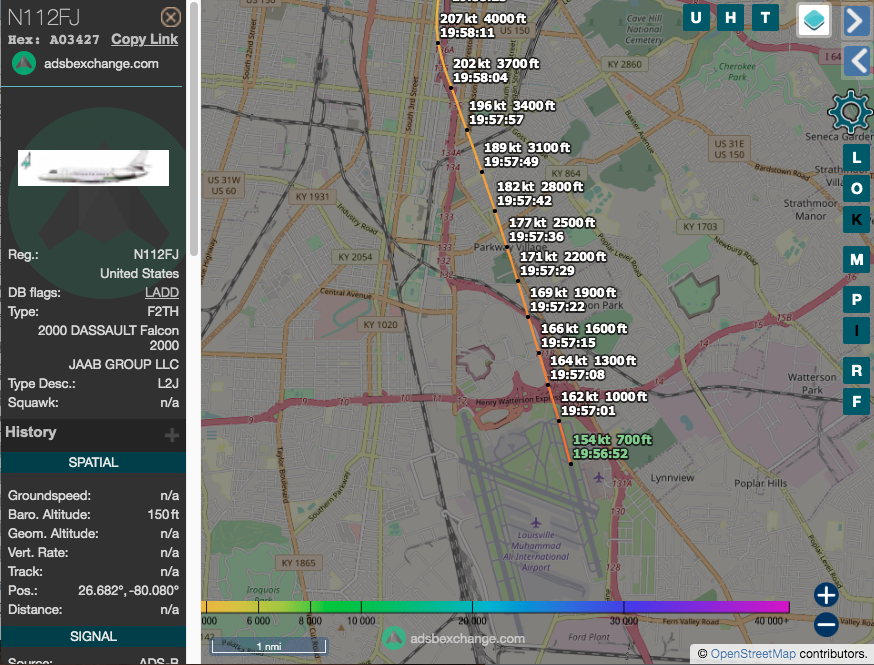Click the Louisville Muhammad Ali Airport plane icon
874x665 pixels.
point(536,522)
